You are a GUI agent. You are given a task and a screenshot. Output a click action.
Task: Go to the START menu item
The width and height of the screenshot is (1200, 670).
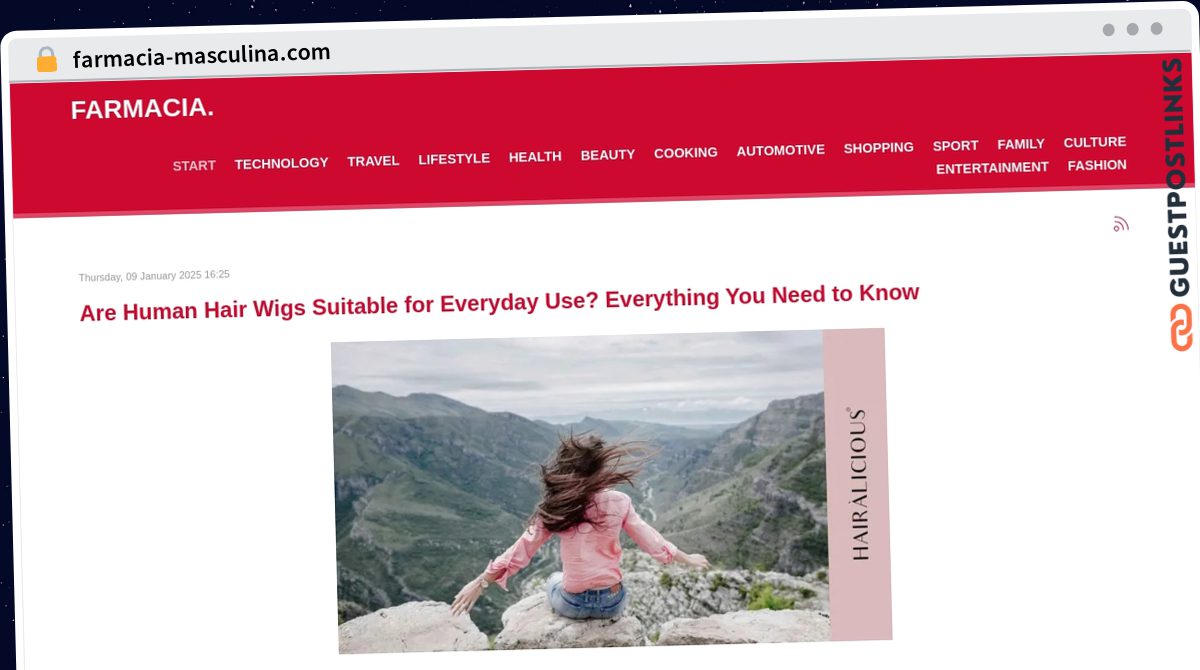click(x=194, y=165)
